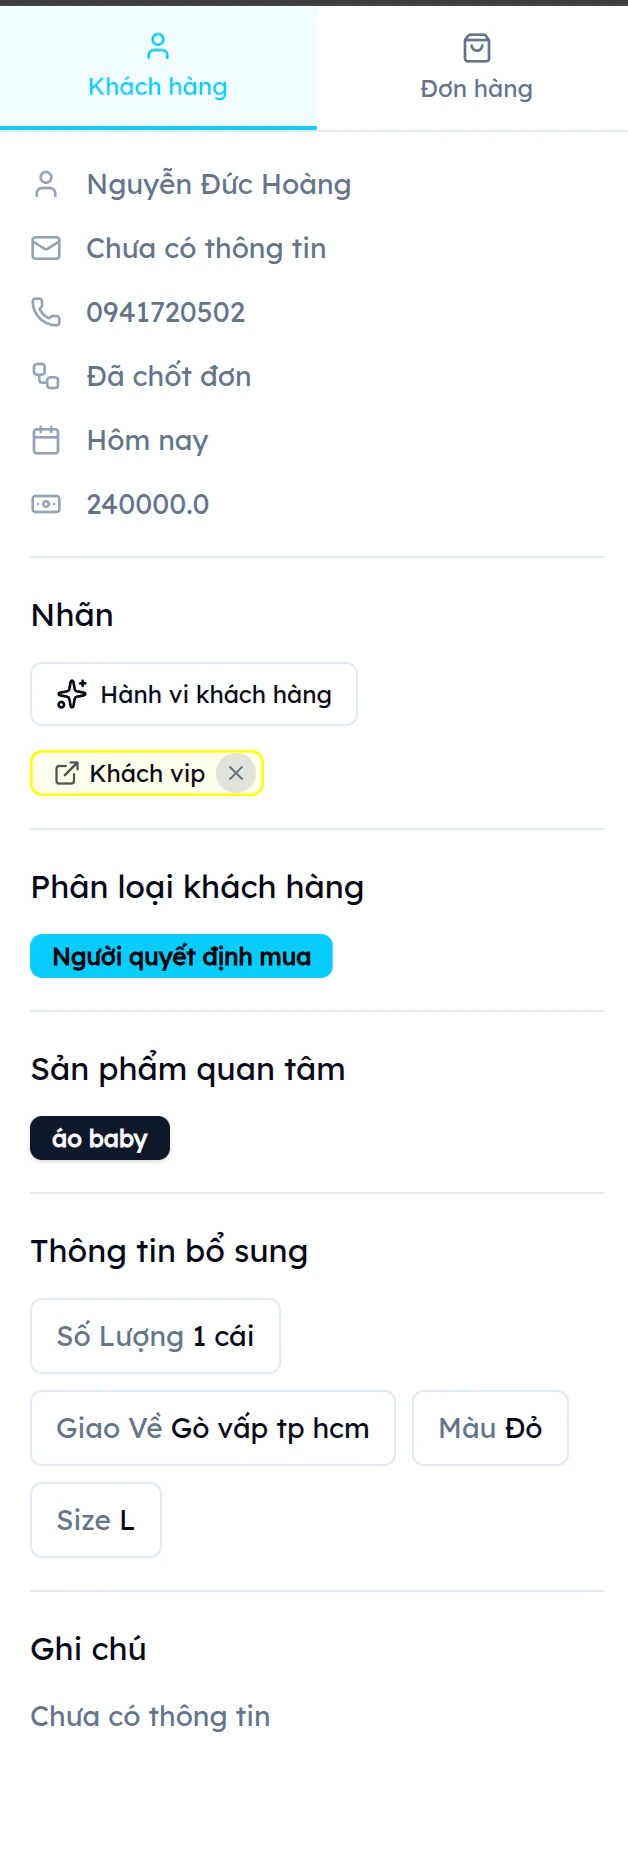Image resolution: width=628 pixels, height=1851 pixels.
Task: Click the phone icon next to 0941720502
Action: pos(46,312)
